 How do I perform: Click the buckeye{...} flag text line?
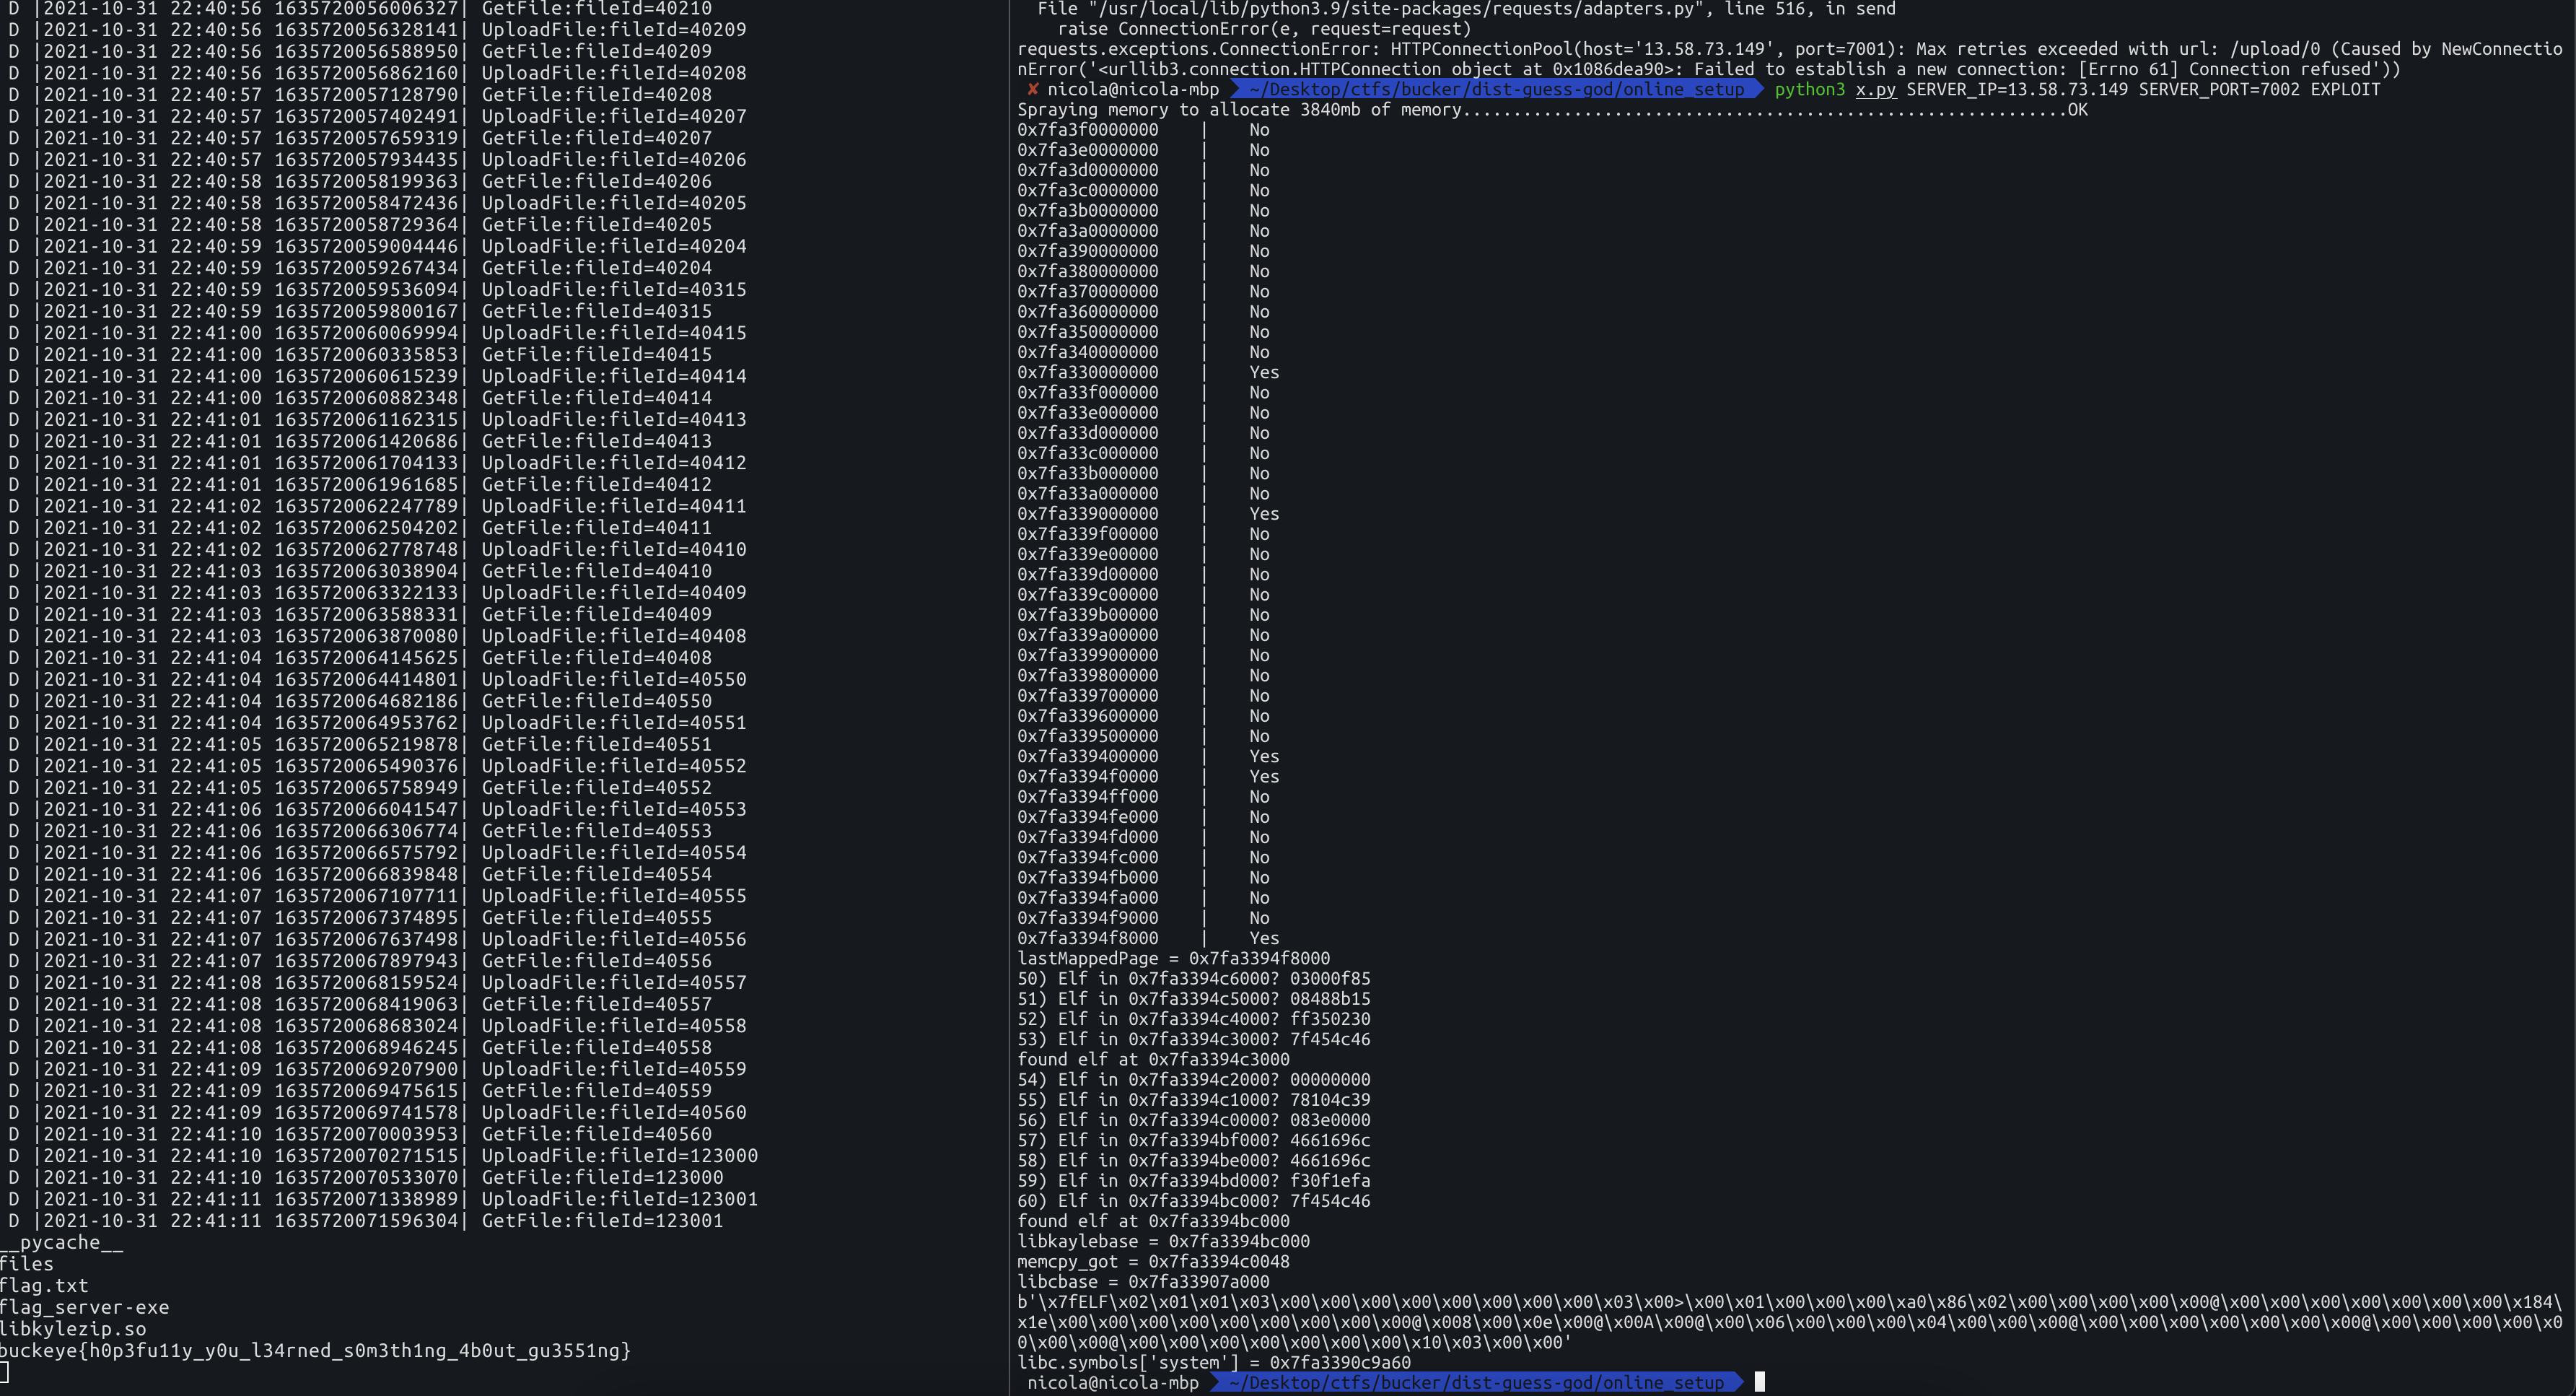[x=315, y=1350]
